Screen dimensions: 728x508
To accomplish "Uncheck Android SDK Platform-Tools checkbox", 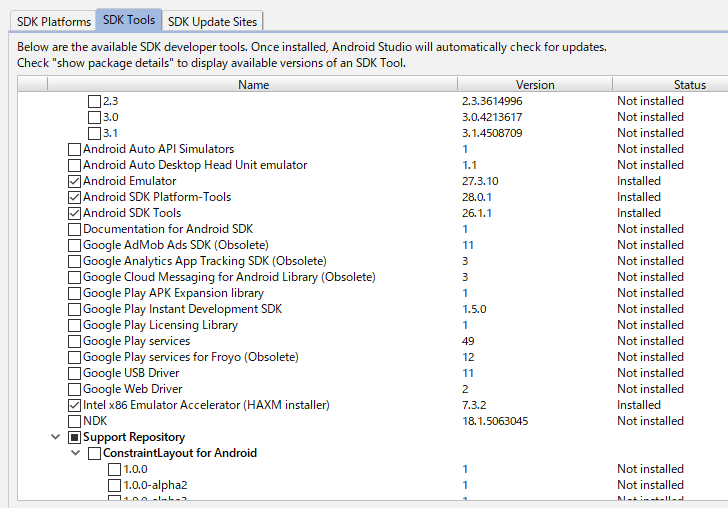I will pos(74,197).
